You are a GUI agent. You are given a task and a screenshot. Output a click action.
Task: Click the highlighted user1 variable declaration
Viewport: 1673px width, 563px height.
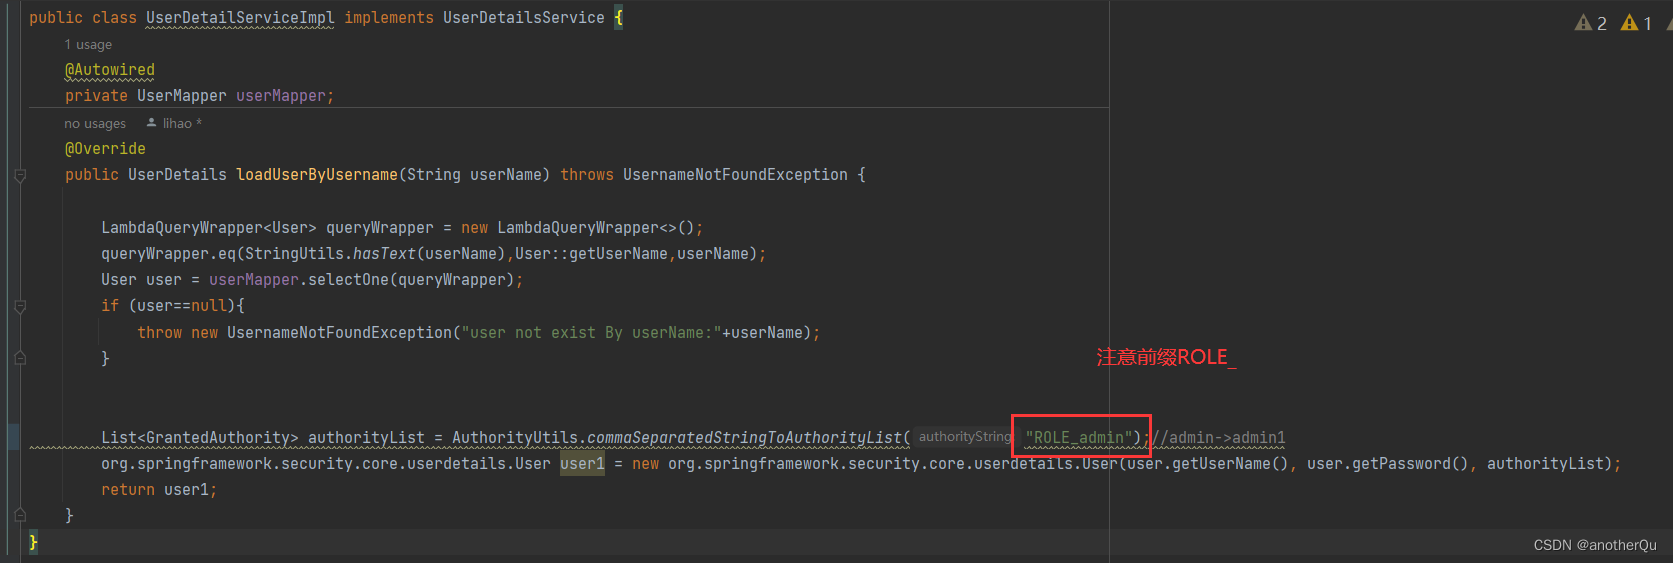pos(582,464)
